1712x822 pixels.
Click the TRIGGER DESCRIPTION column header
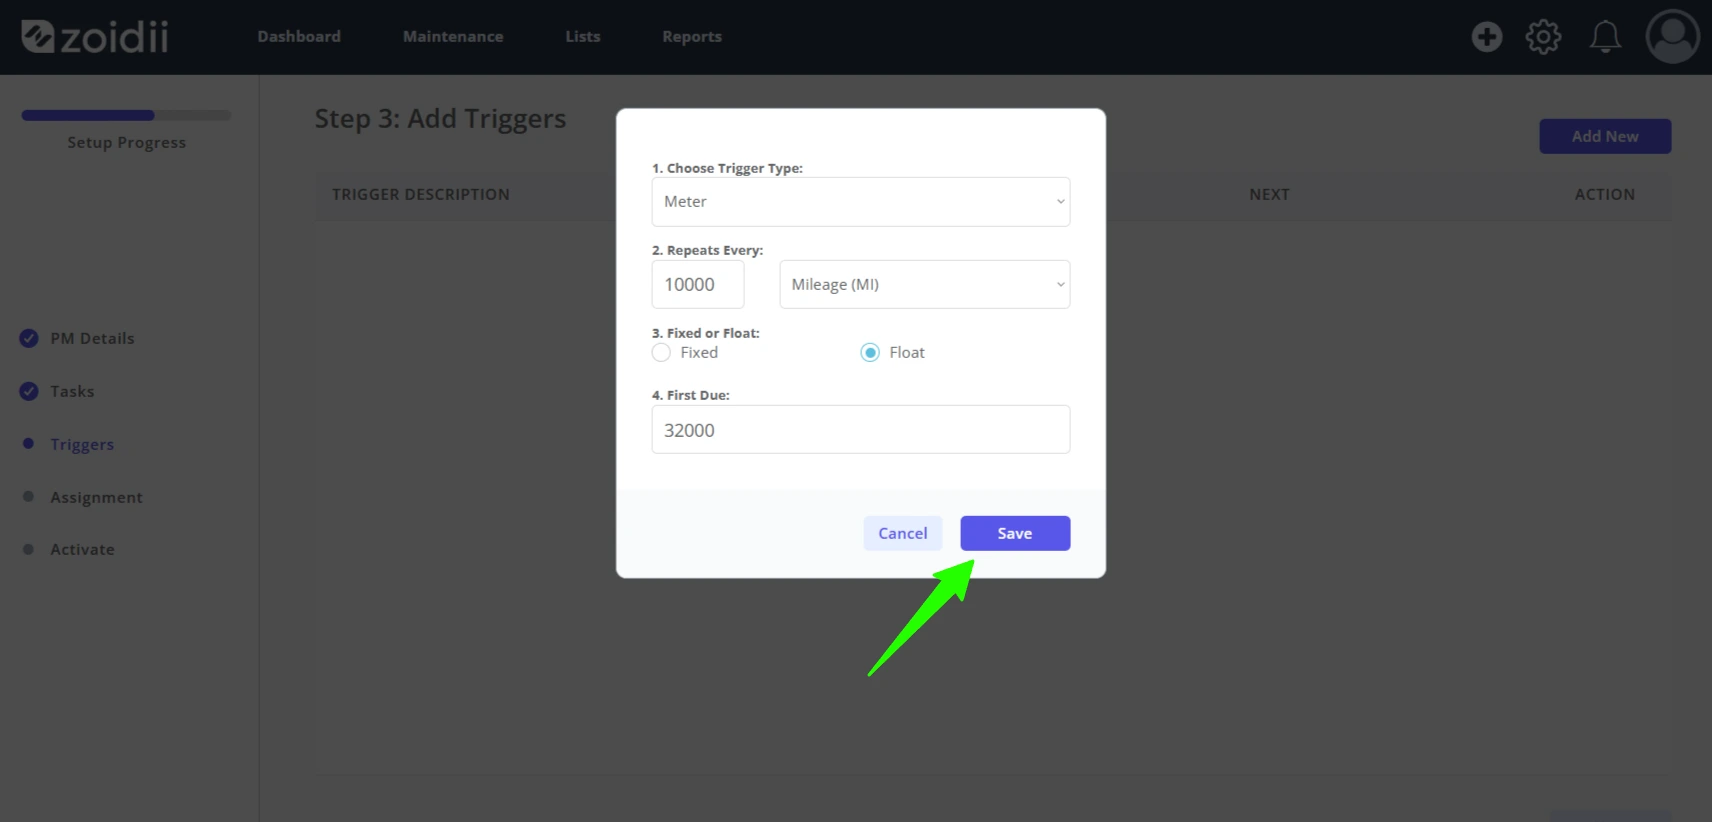click(x=421, y=194)
